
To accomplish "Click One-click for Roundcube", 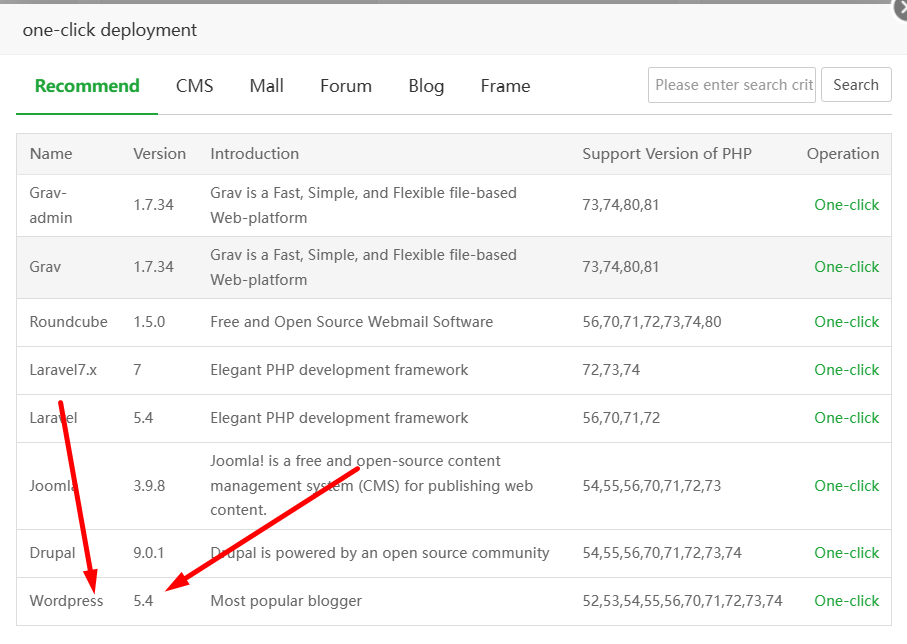I will [846, 322].
